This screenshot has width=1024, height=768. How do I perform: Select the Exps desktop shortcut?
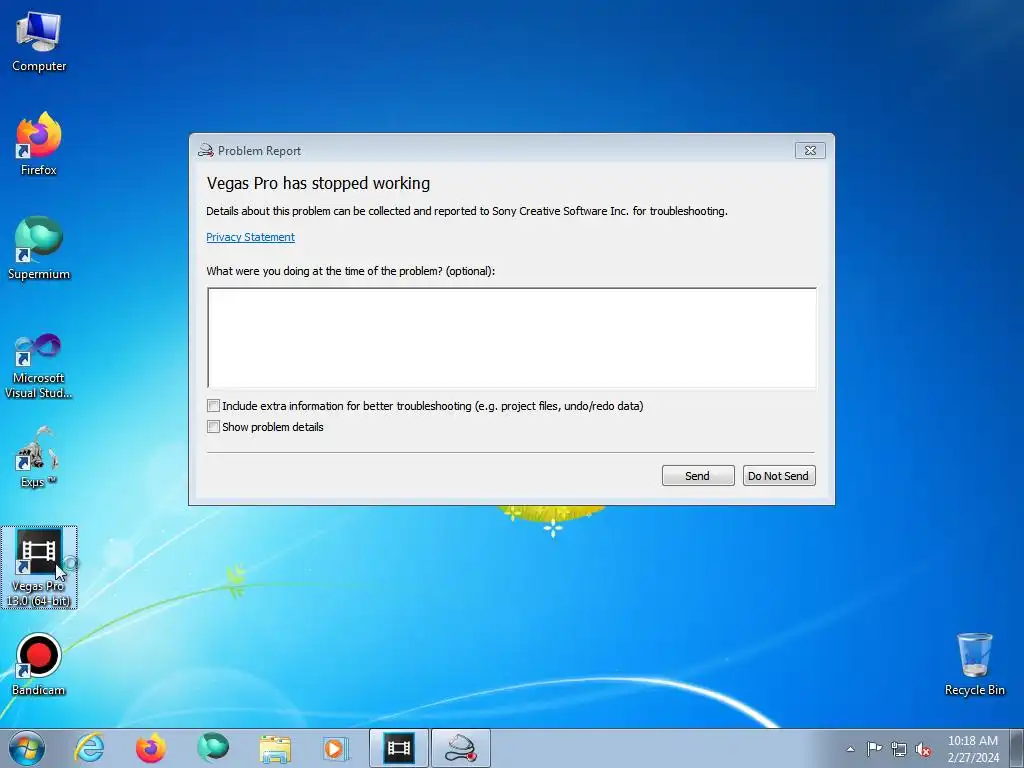click(38, 457)
